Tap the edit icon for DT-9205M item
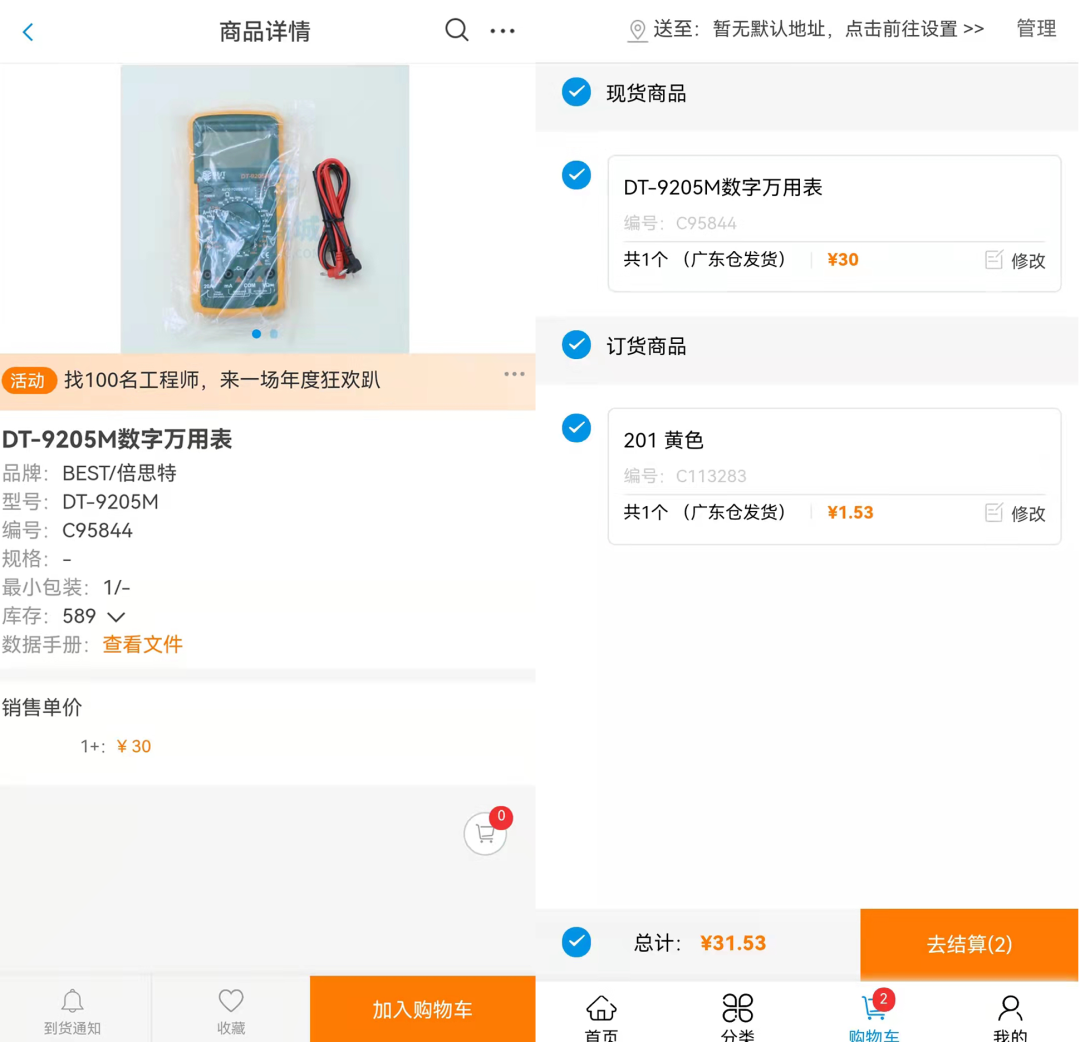 pos(994,260)
